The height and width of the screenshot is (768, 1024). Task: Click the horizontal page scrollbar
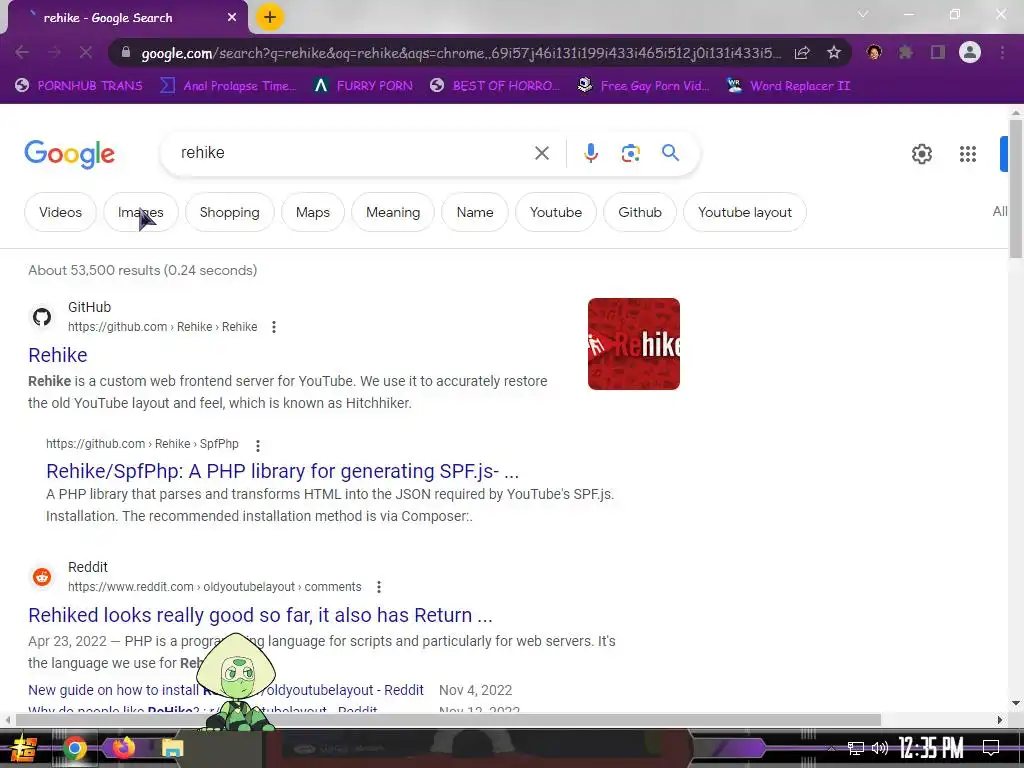(447, 720)
